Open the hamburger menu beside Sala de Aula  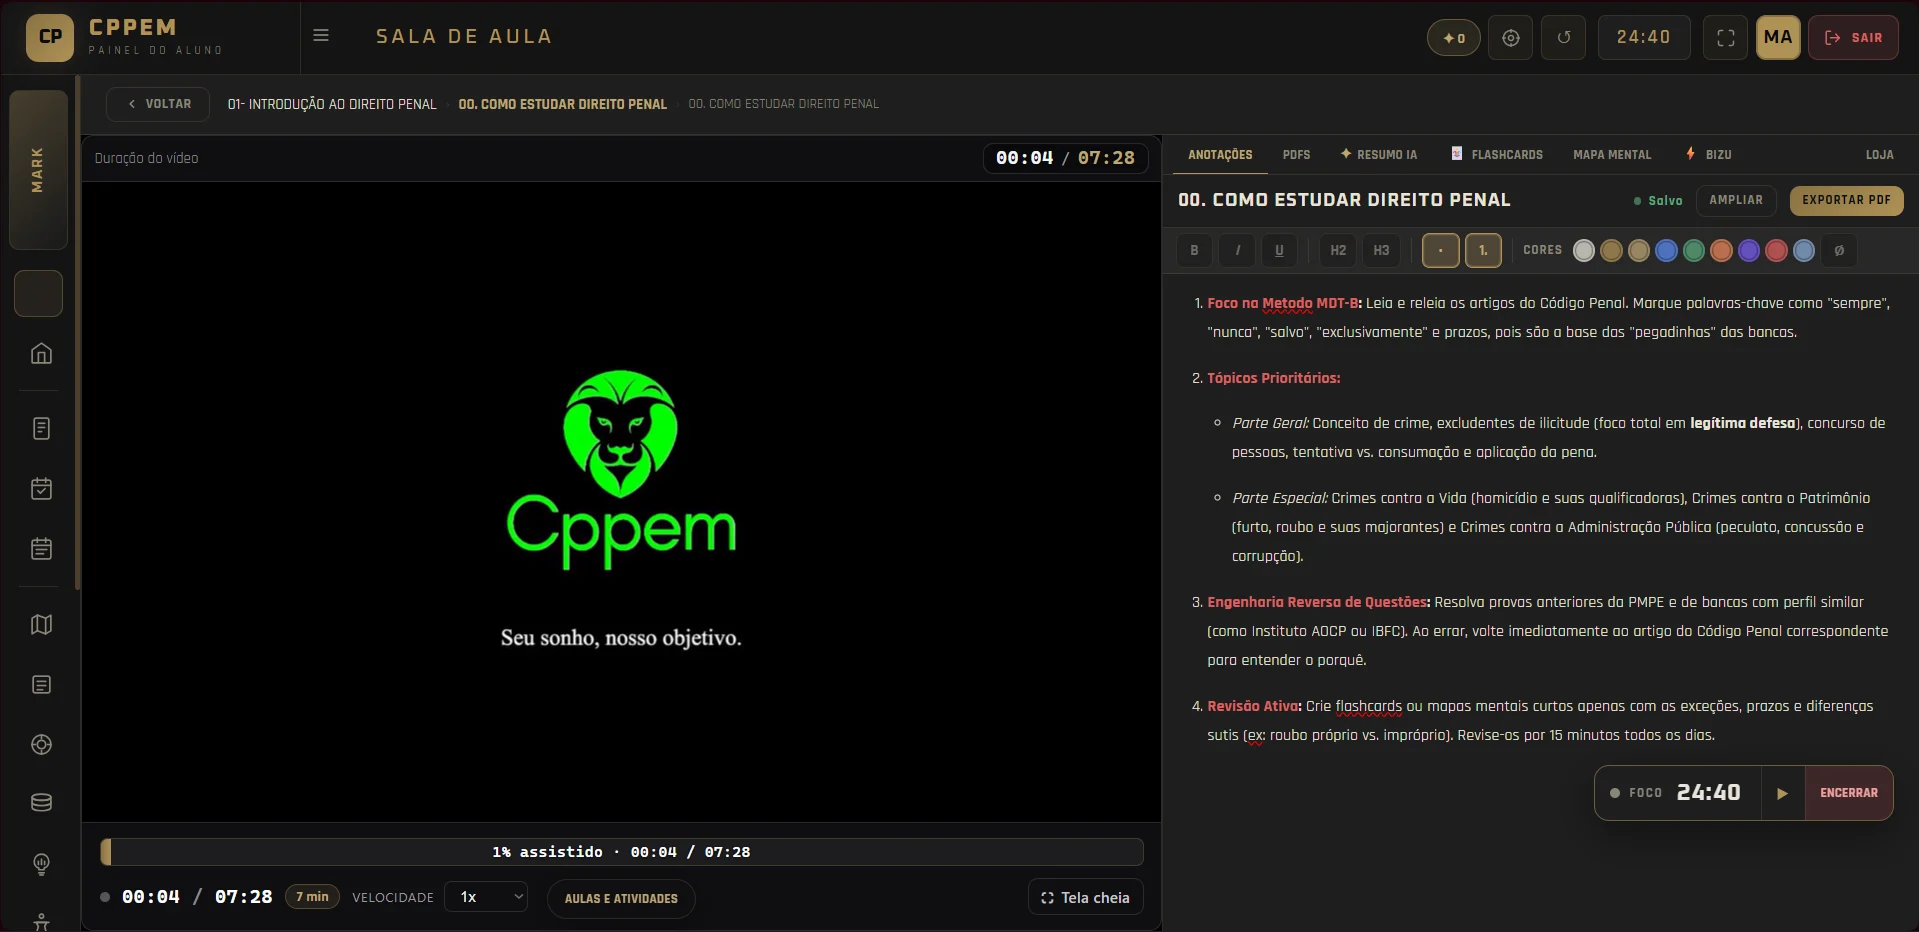coord(321,36)
